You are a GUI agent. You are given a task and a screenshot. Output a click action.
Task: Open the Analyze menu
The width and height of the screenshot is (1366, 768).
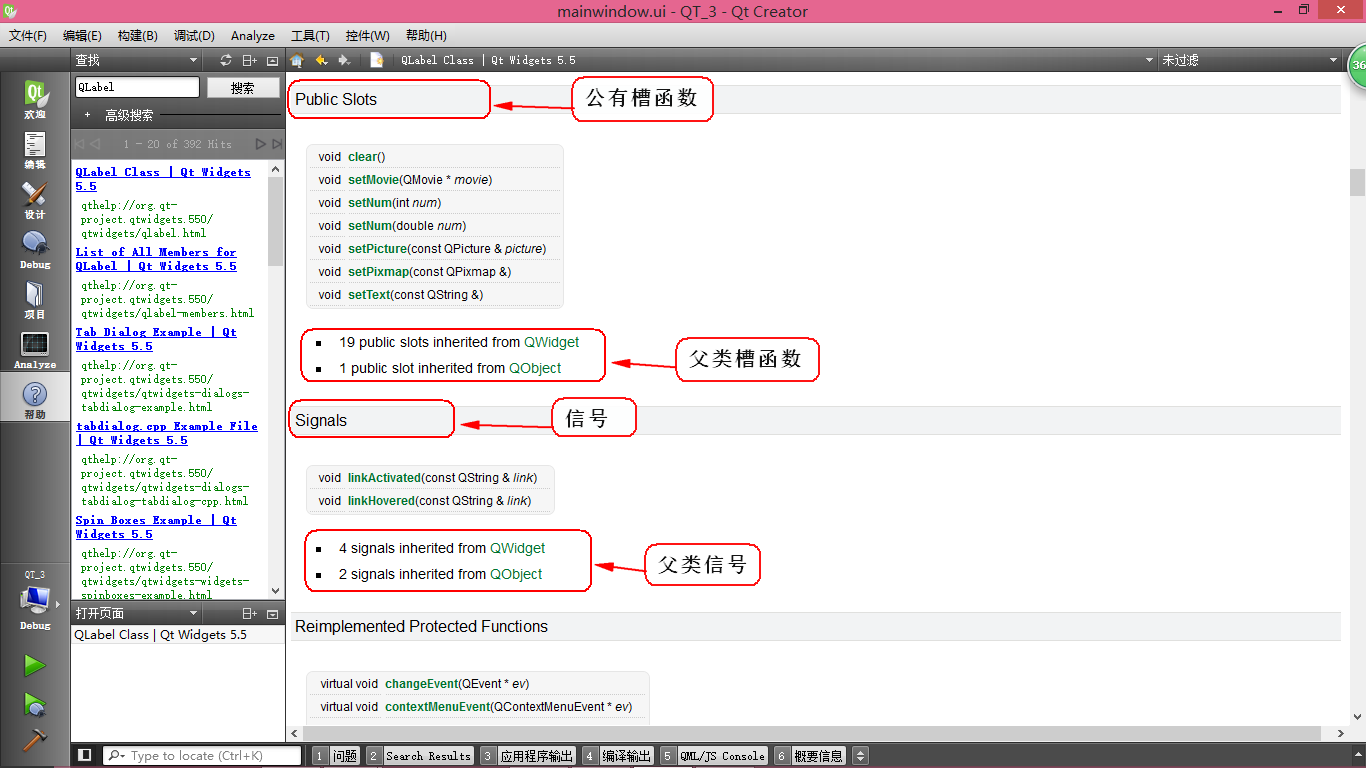[253, 35]
